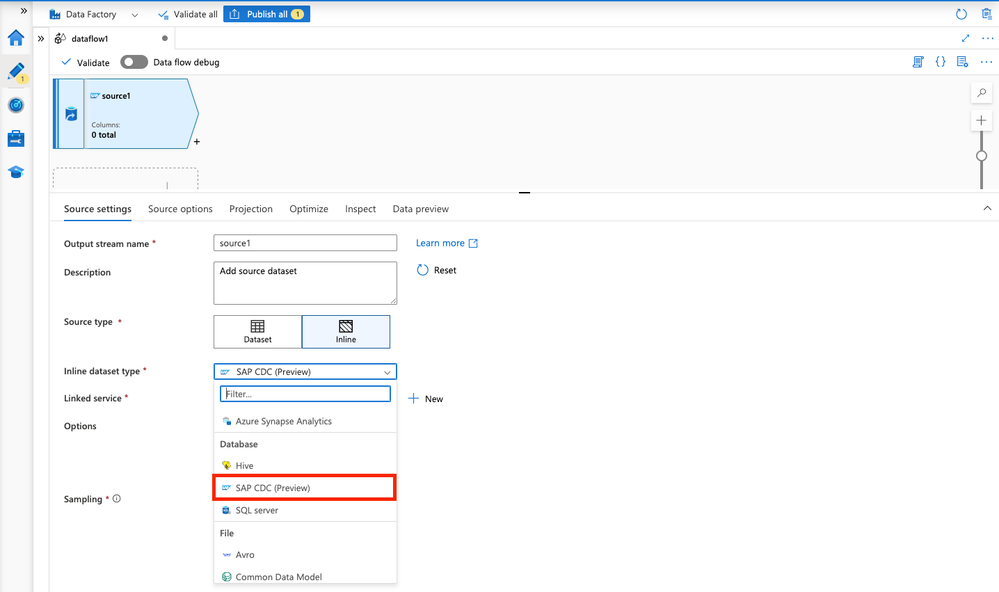The image size is (999, 592).
Task: Choose Avro from the File group
Action: click(305, 555)
